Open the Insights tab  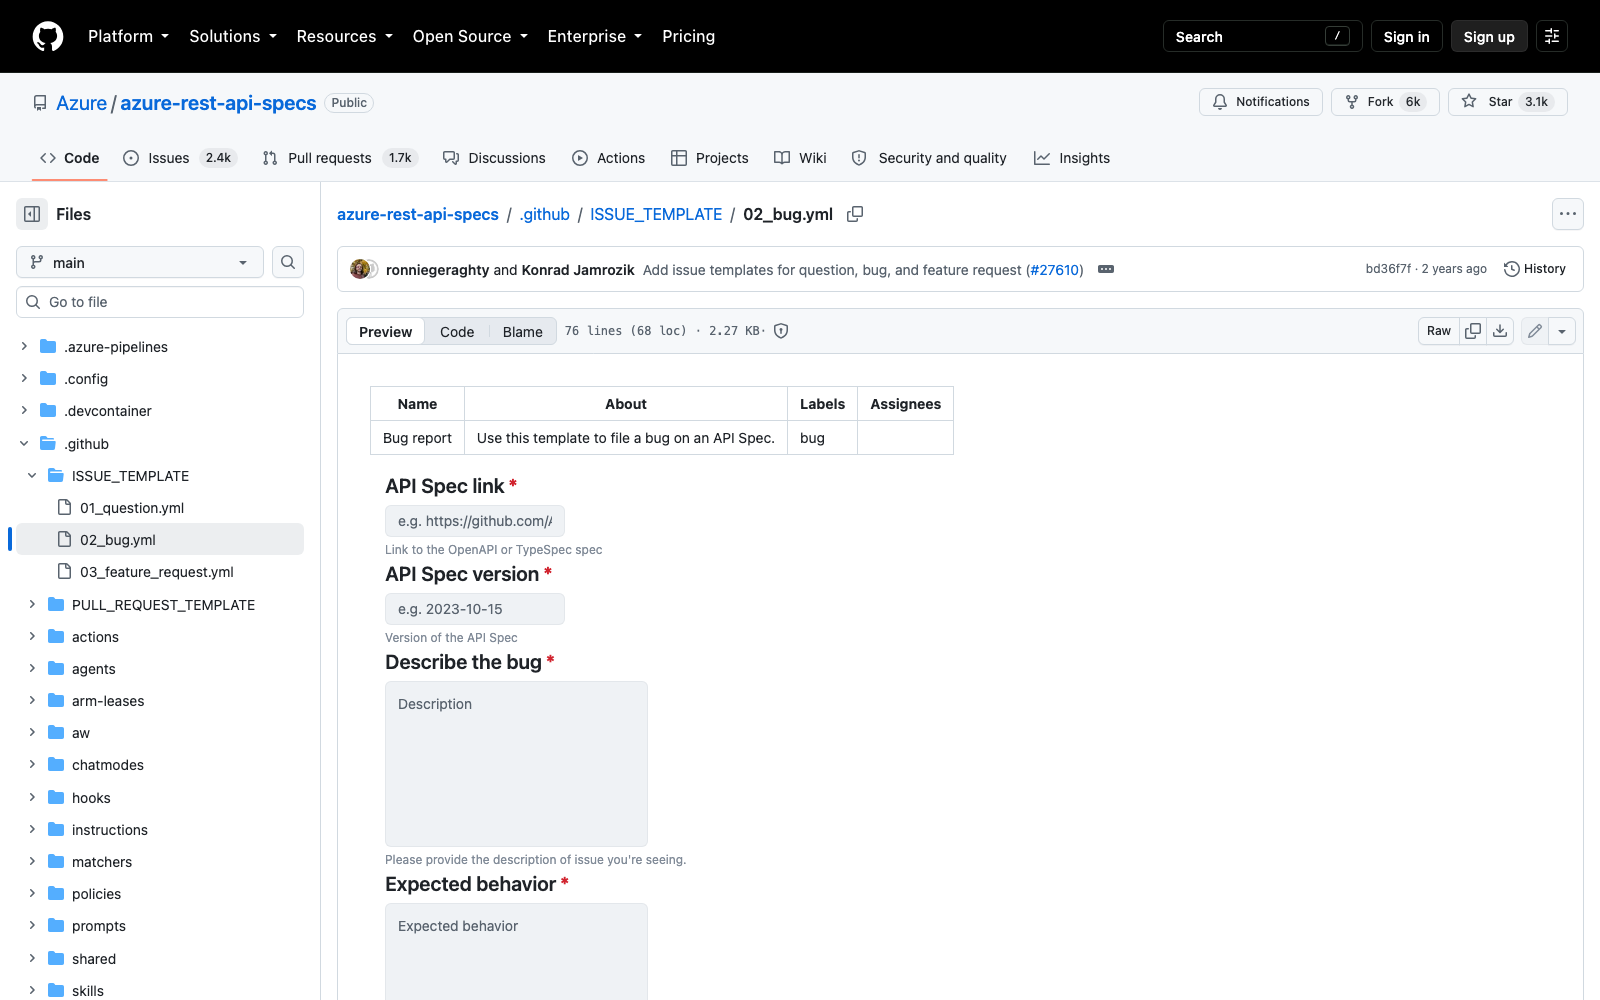[x=1072, y=158]
